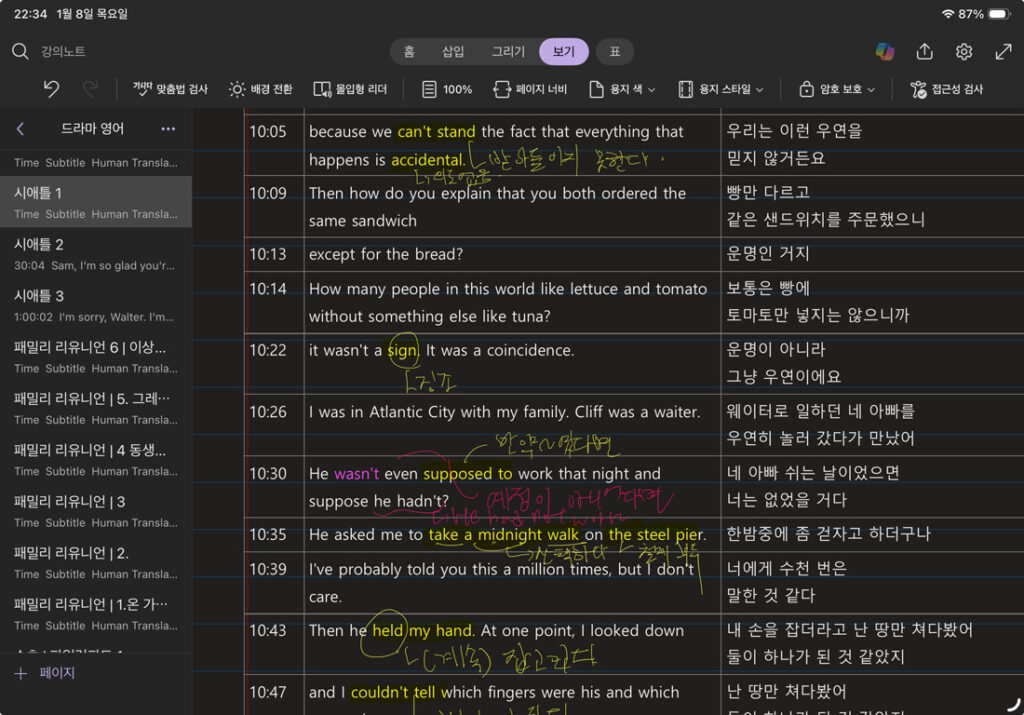Open the Copilot assistant
Viewport: 1024px width, 715px height.
coord(884,53)
